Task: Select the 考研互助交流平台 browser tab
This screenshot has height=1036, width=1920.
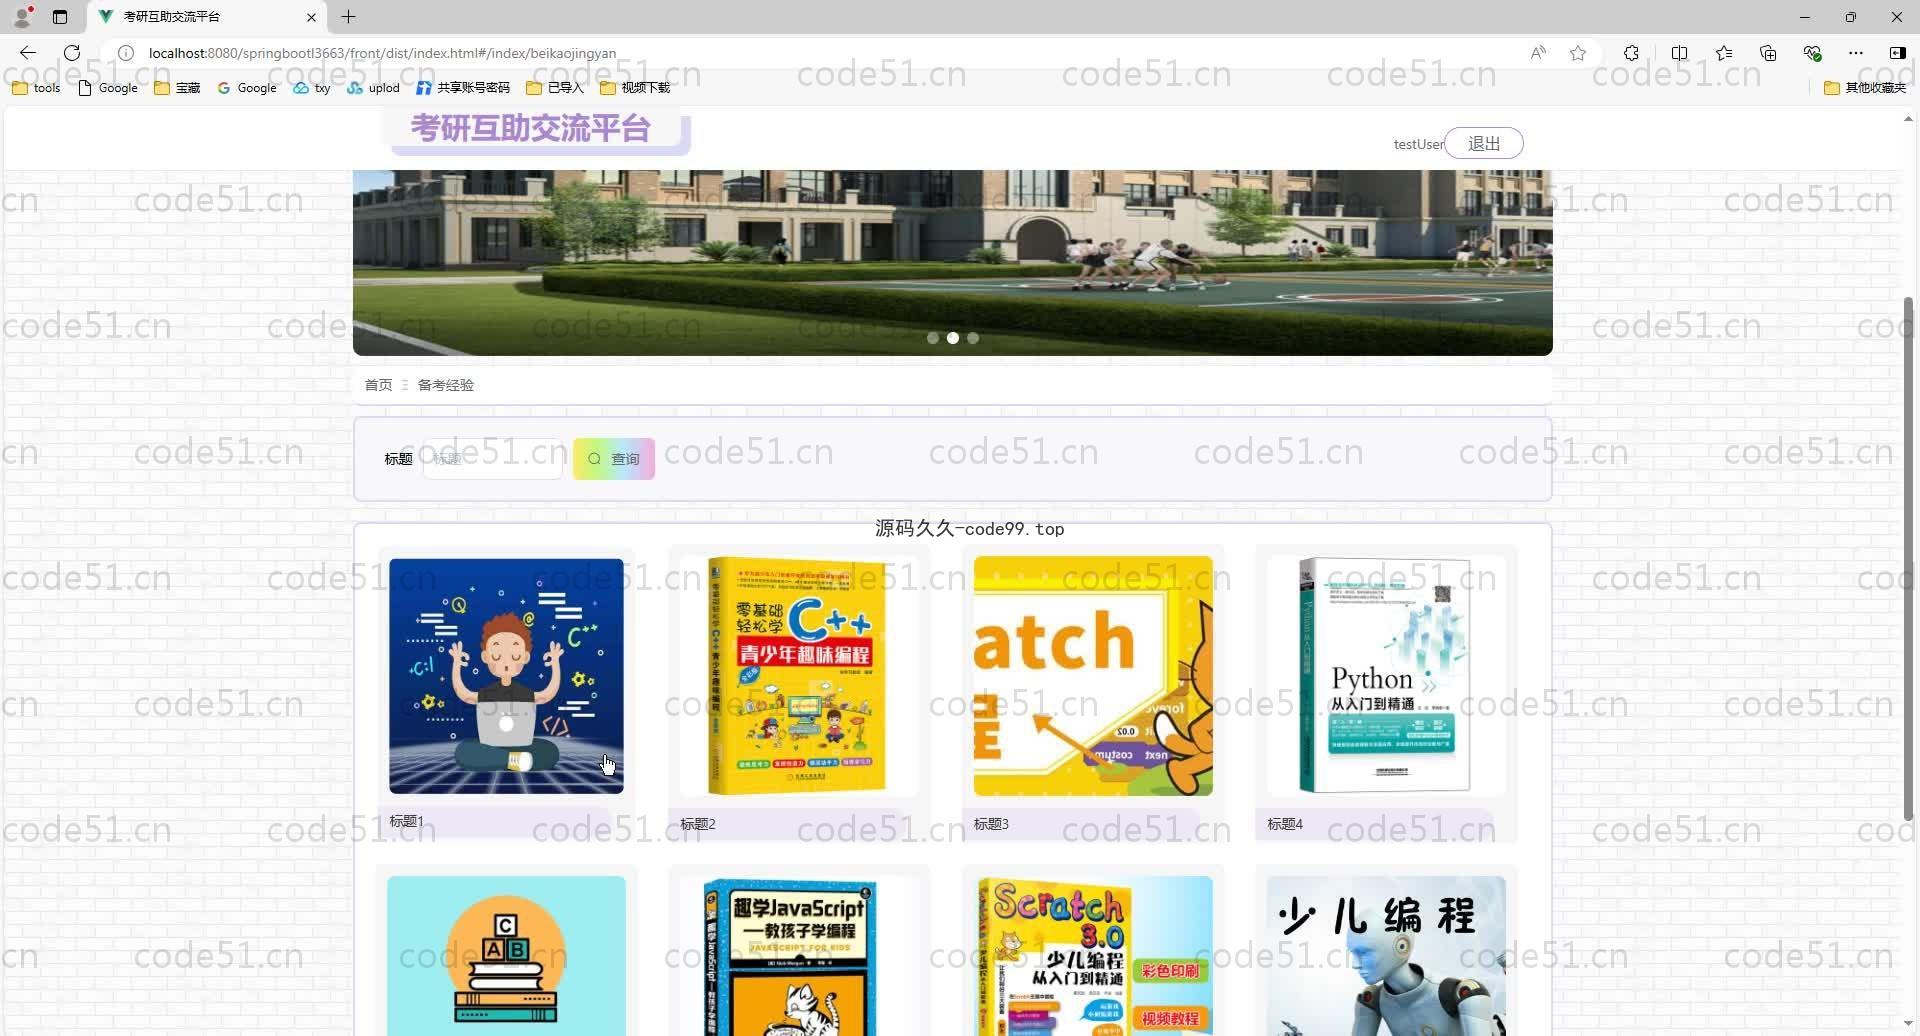Action: click(206, 17)
